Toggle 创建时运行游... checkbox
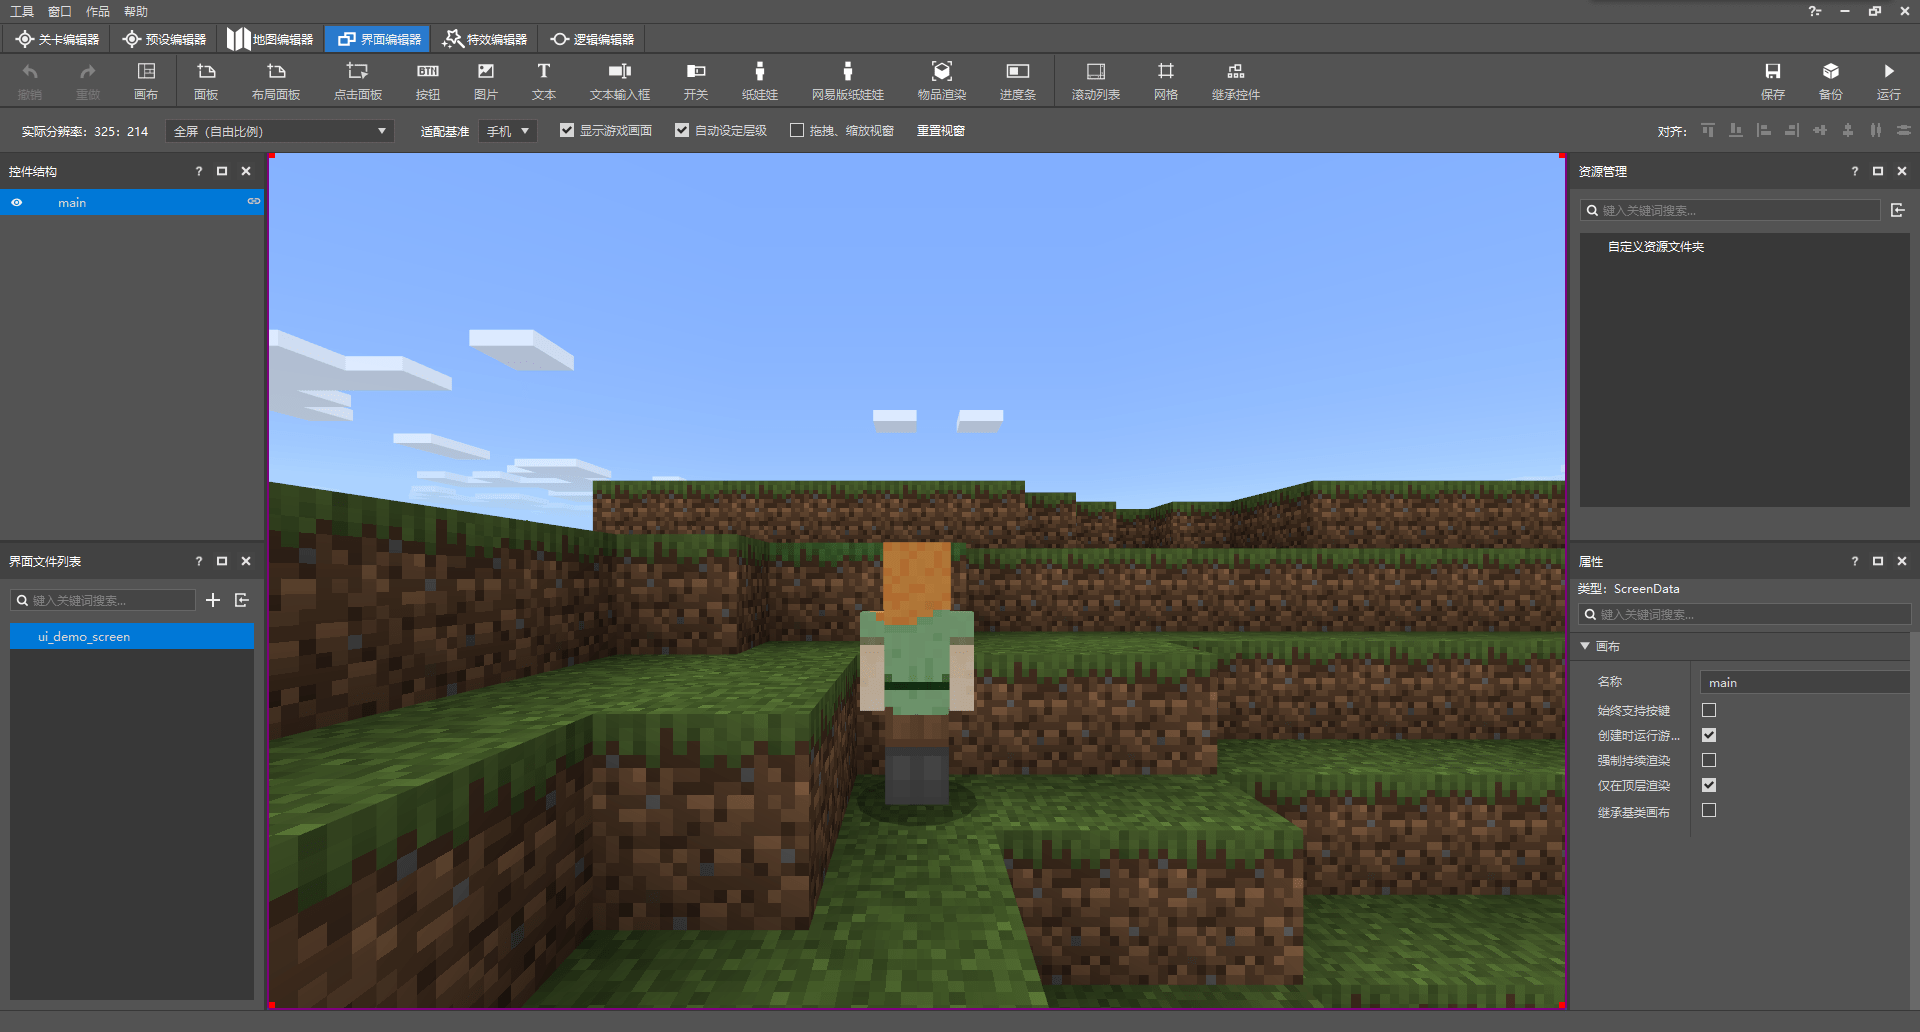 click(1709, 735)
